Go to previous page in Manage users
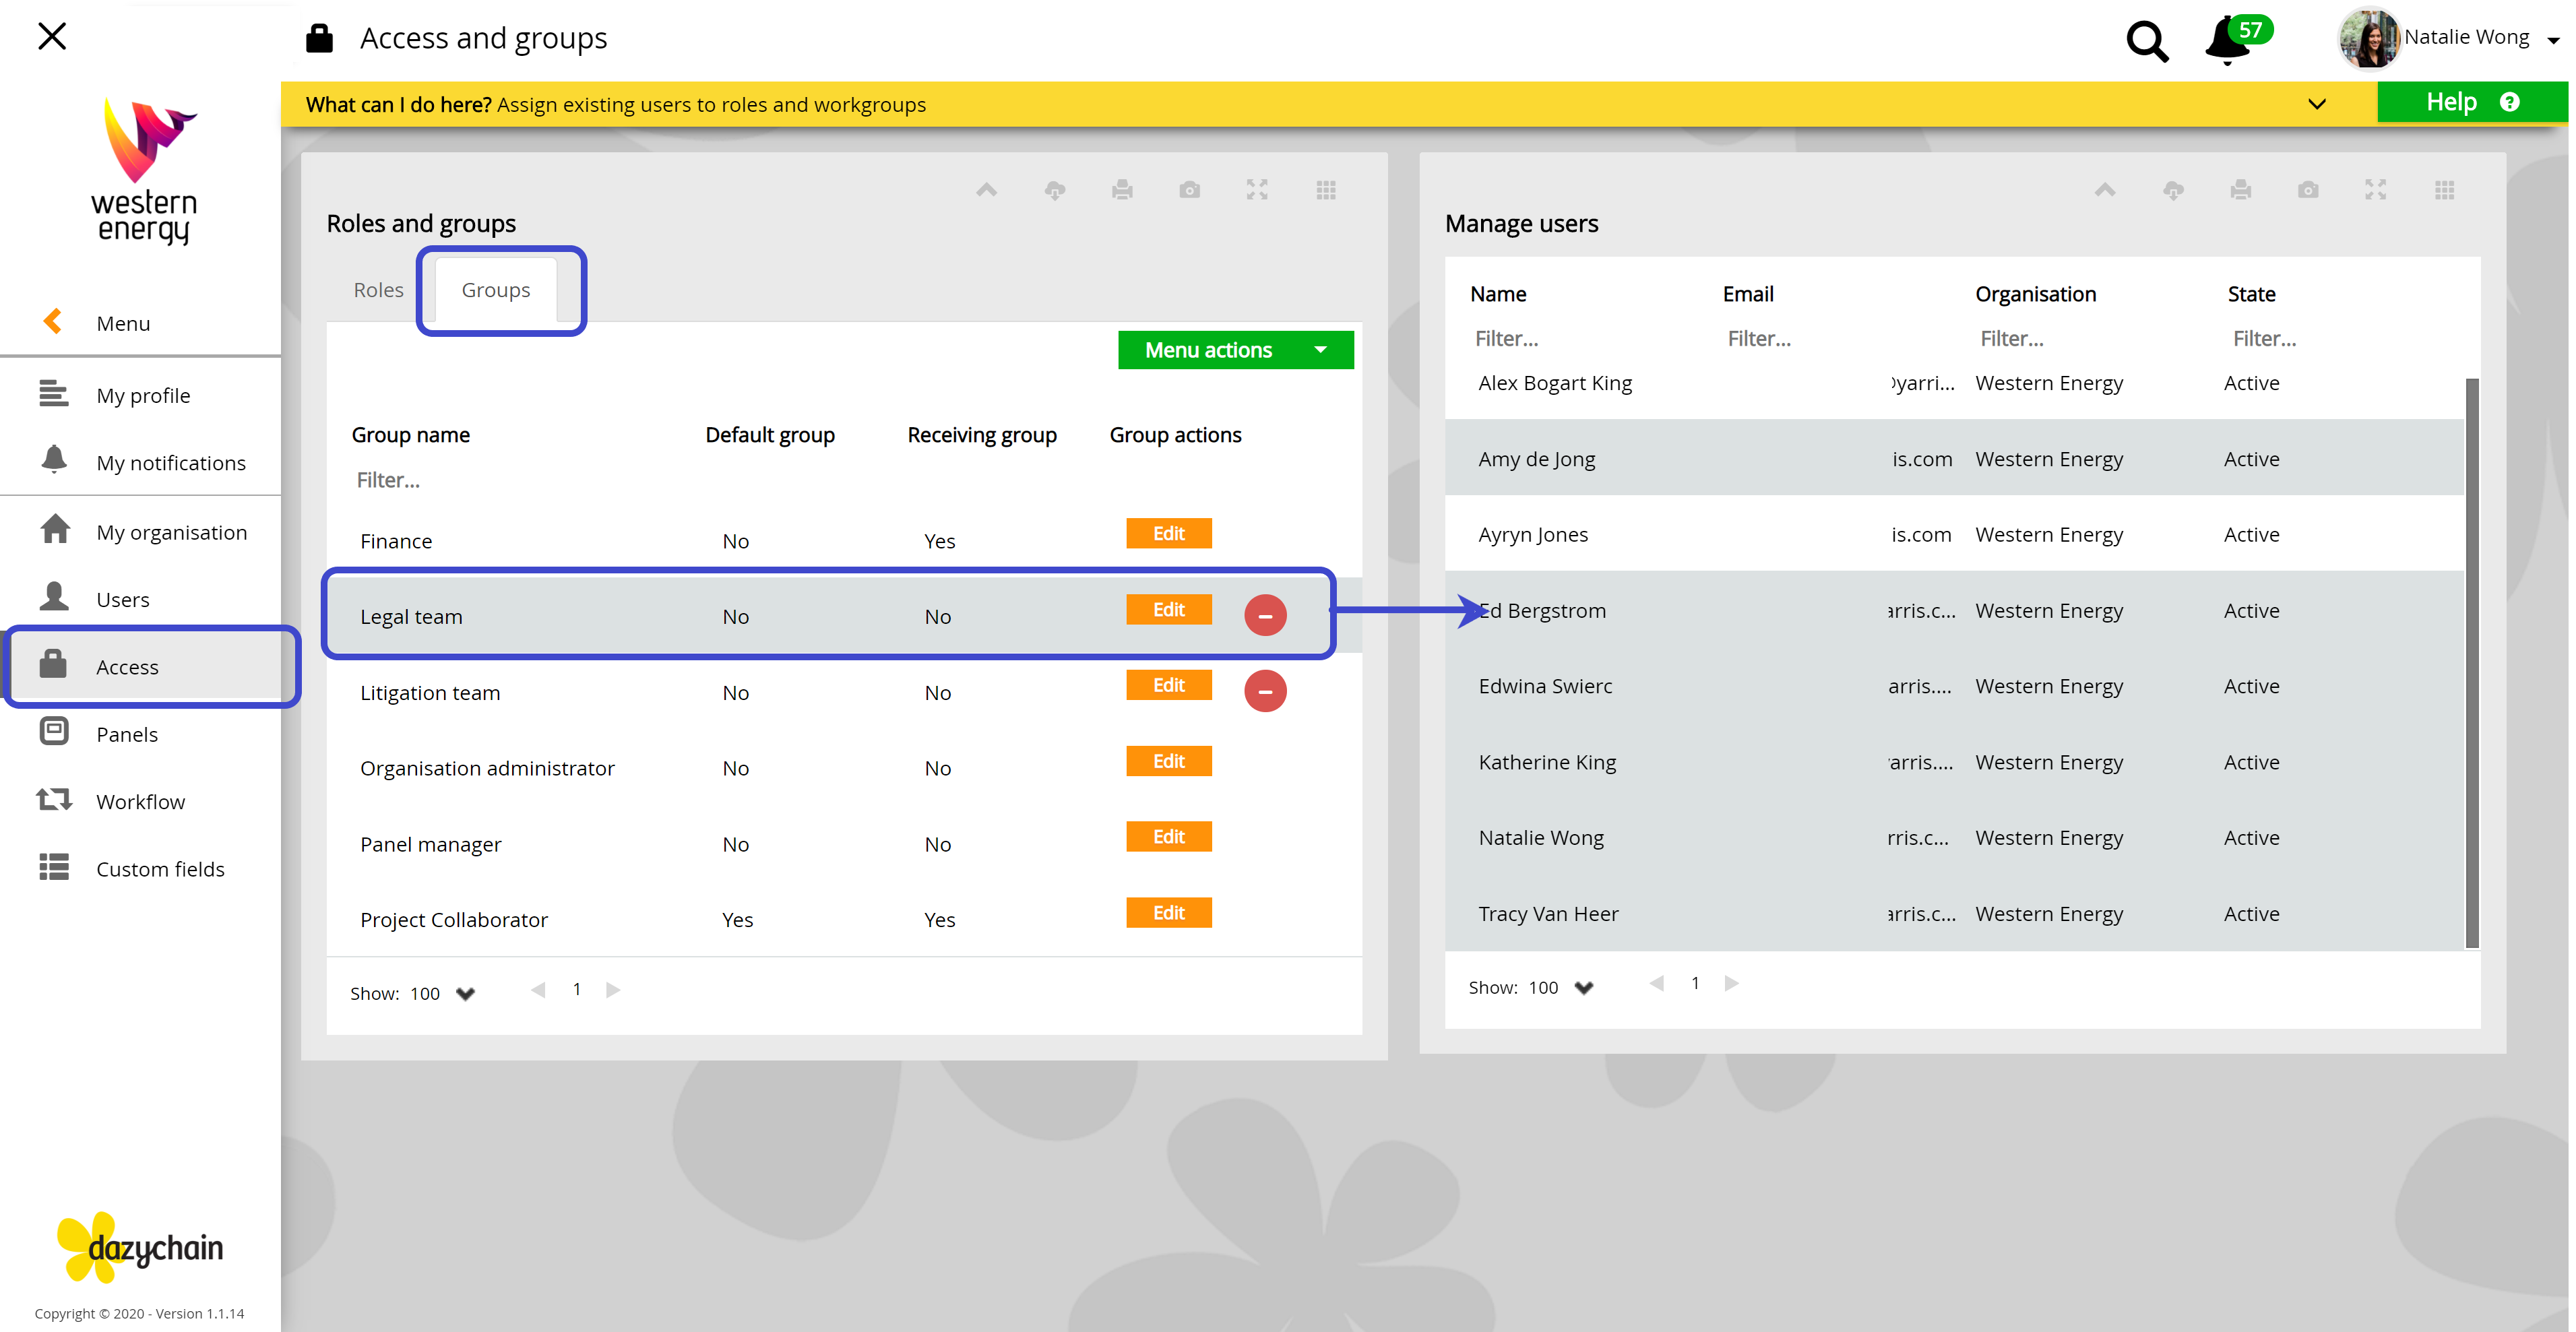Image resolution: width=2576 pixels, height=1332 pixels. (x=1656, y=983)
